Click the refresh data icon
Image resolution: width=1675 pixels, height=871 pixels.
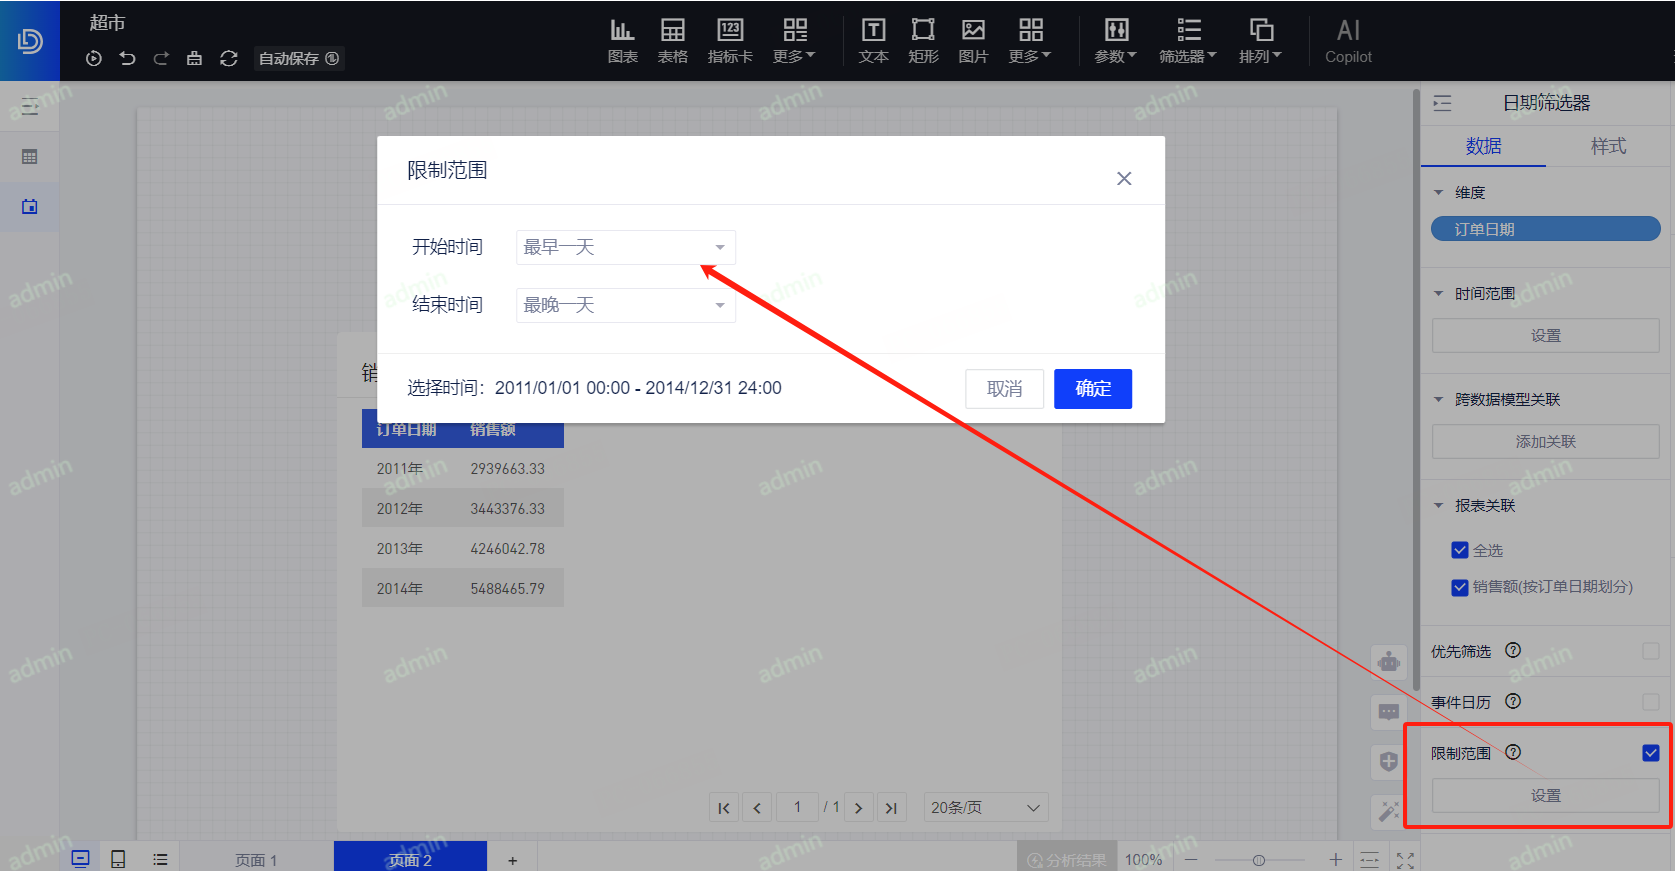pyautogui.click(x=229, y=58)
